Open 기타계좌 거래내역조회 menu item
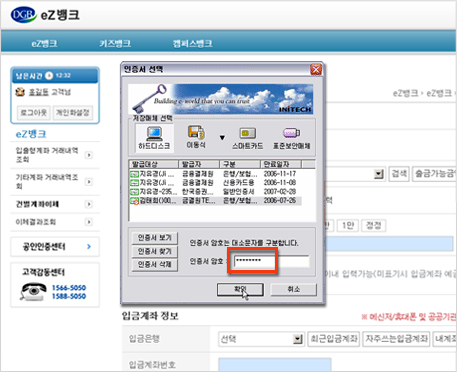The image size is (457, 372). 47,181
